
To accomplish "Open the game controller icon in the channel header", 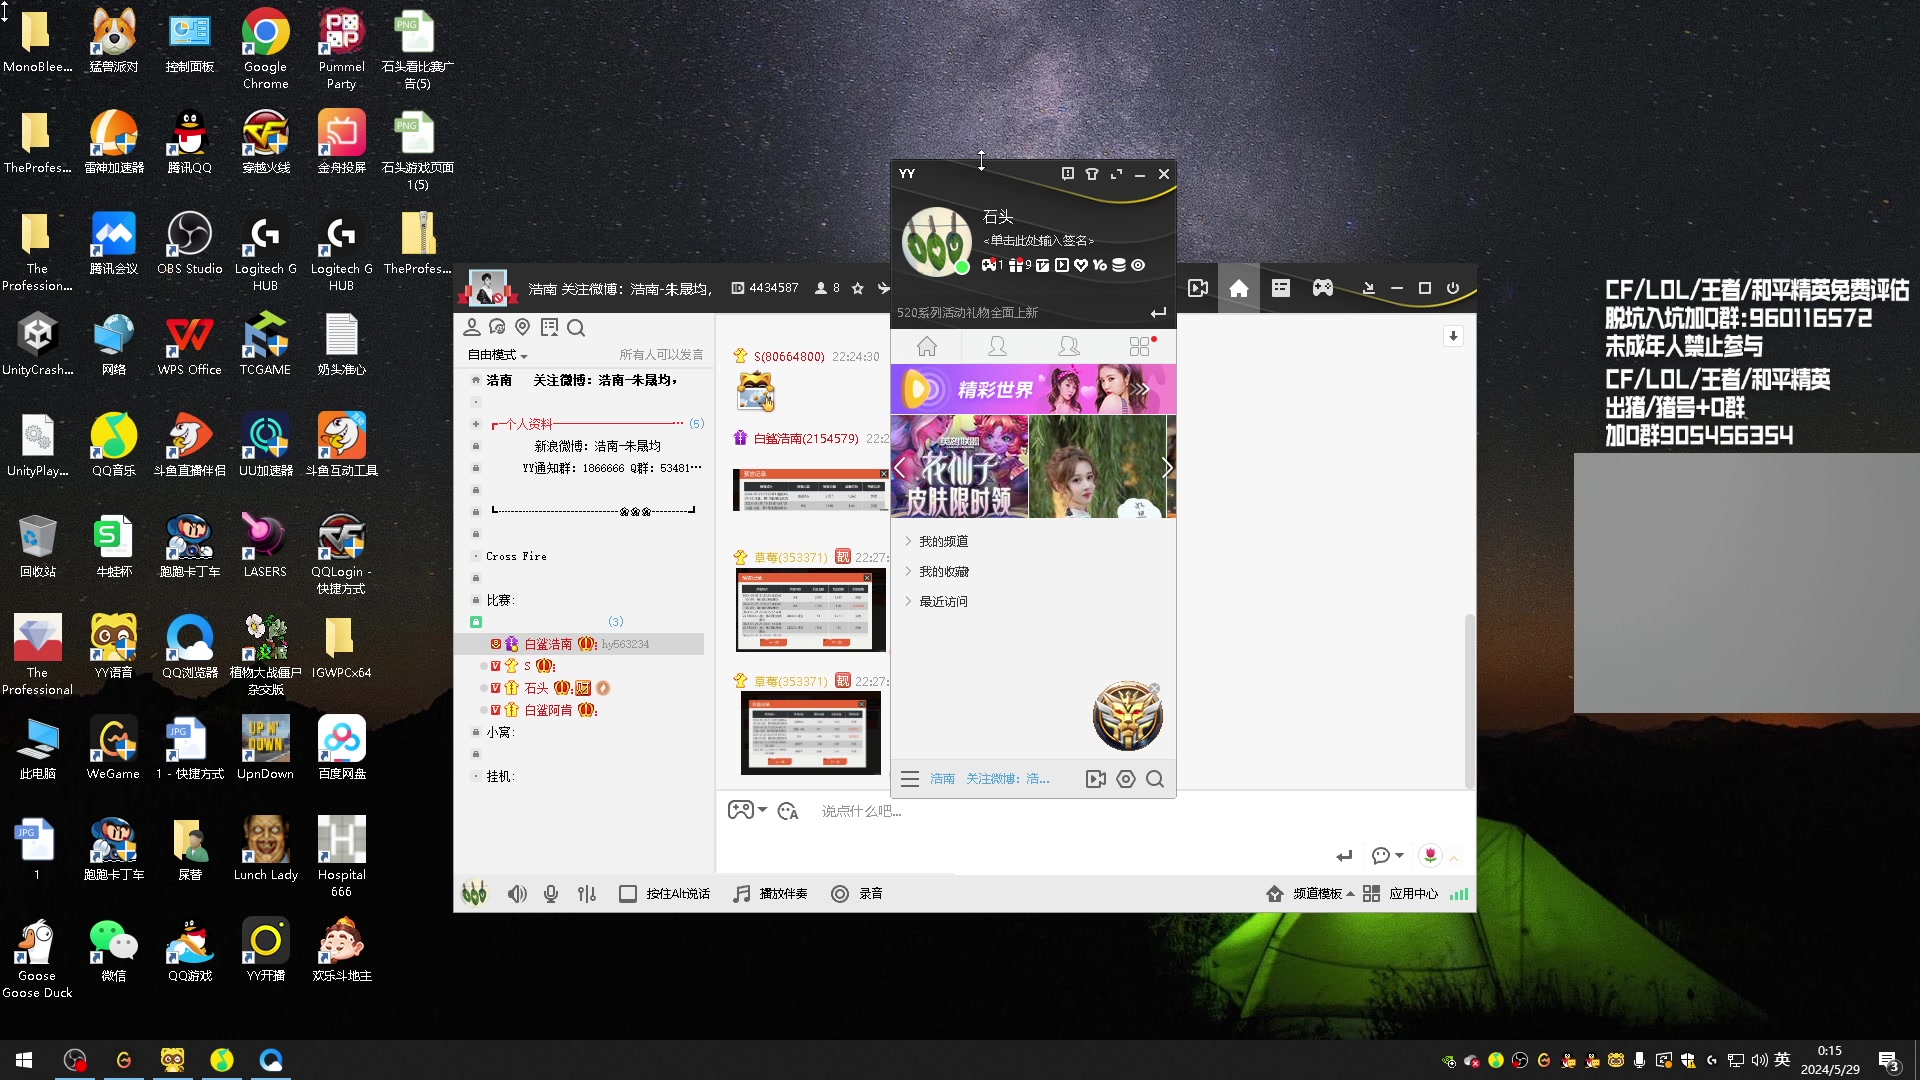I will point(1323,288).
